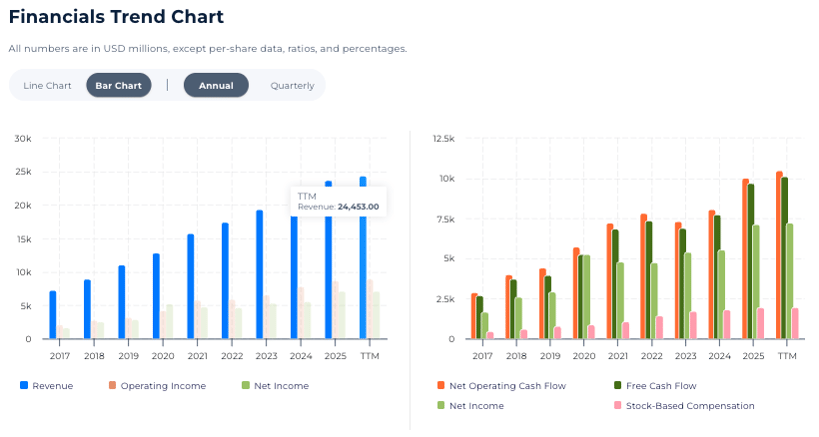819x437 pixels.
Task: Toggle Net Operating Cash Flow legend
Action: (507, 386)
